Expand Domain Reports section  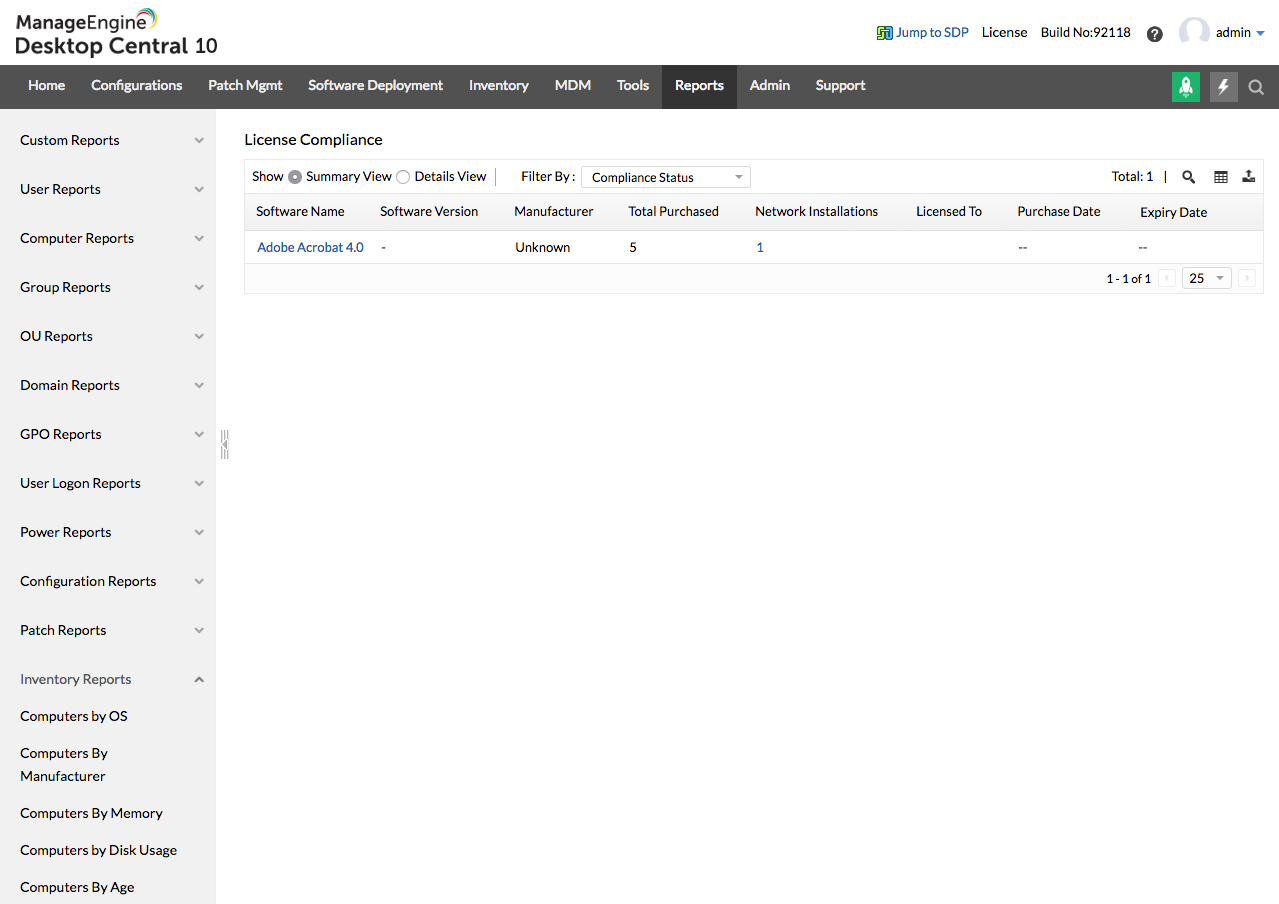[x=108, y=385]
